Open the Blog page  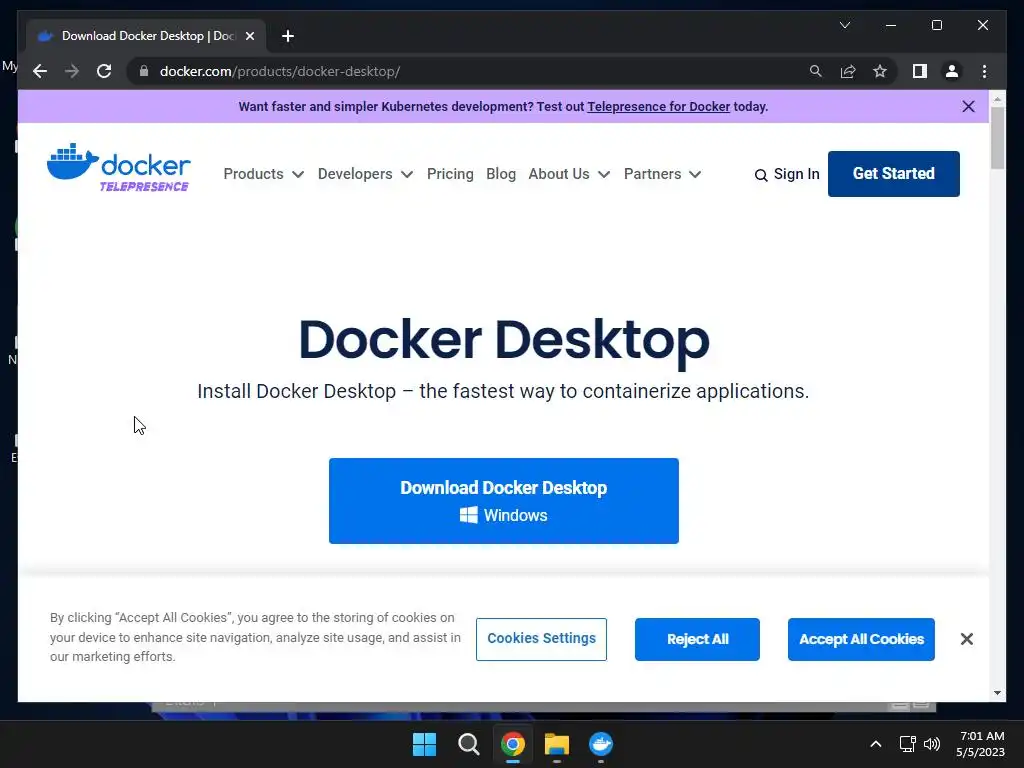pyautogui.click(x=501, y=174)
